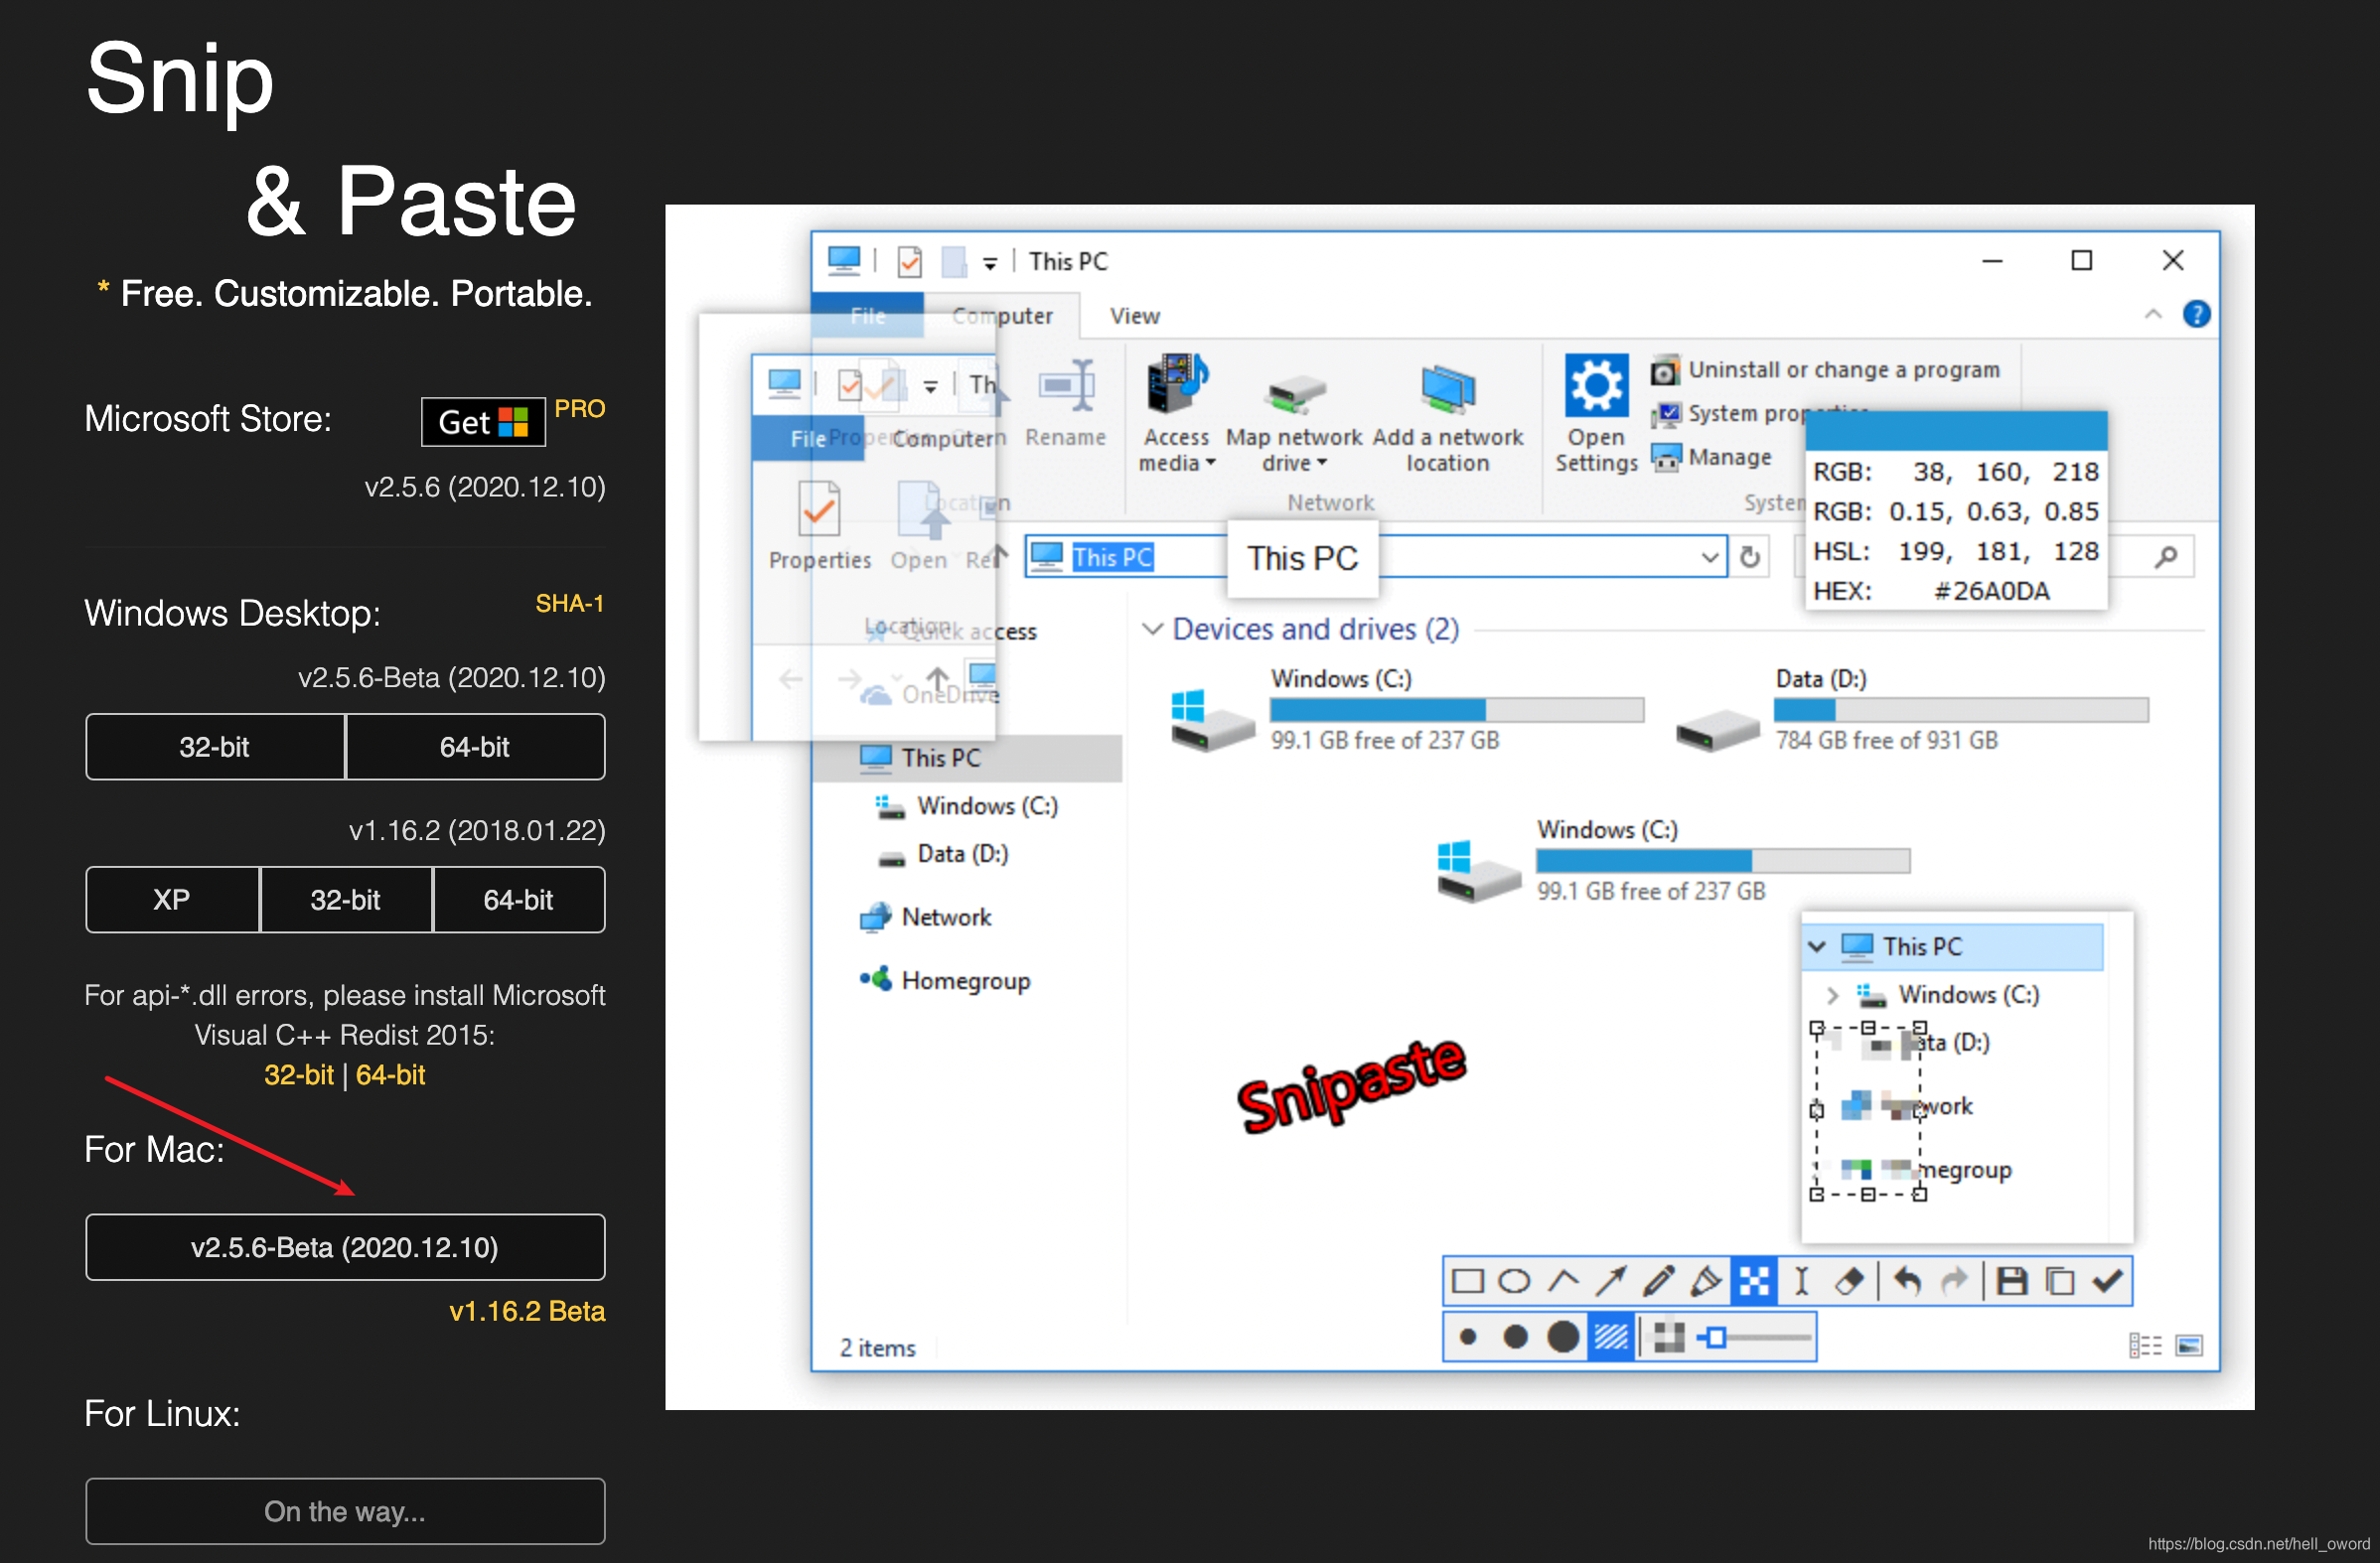Screen dimensions: 2380x1563
Task: Click the undo arrow in Snipaste toolbar
Action: [1907, 1281]
